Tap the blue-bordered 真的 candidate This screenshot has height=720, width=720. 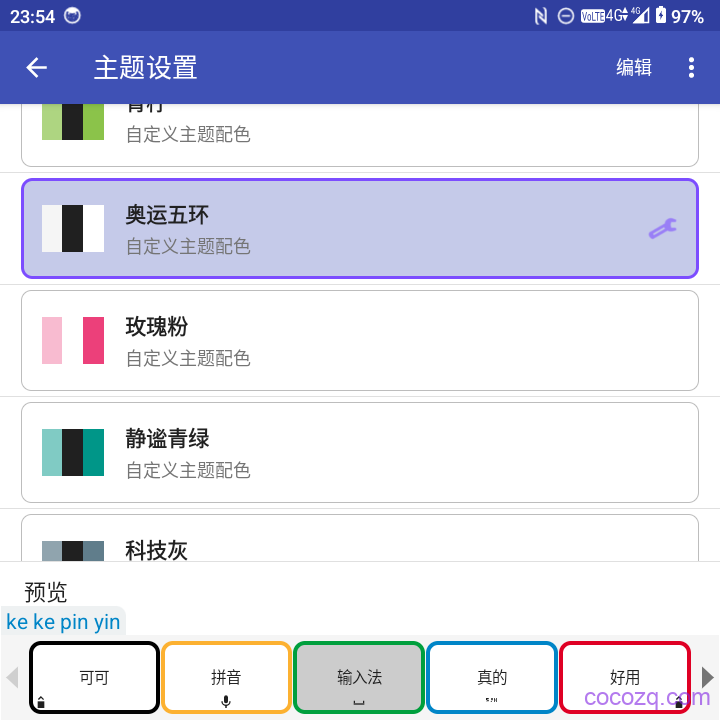(x=491, y=677)
